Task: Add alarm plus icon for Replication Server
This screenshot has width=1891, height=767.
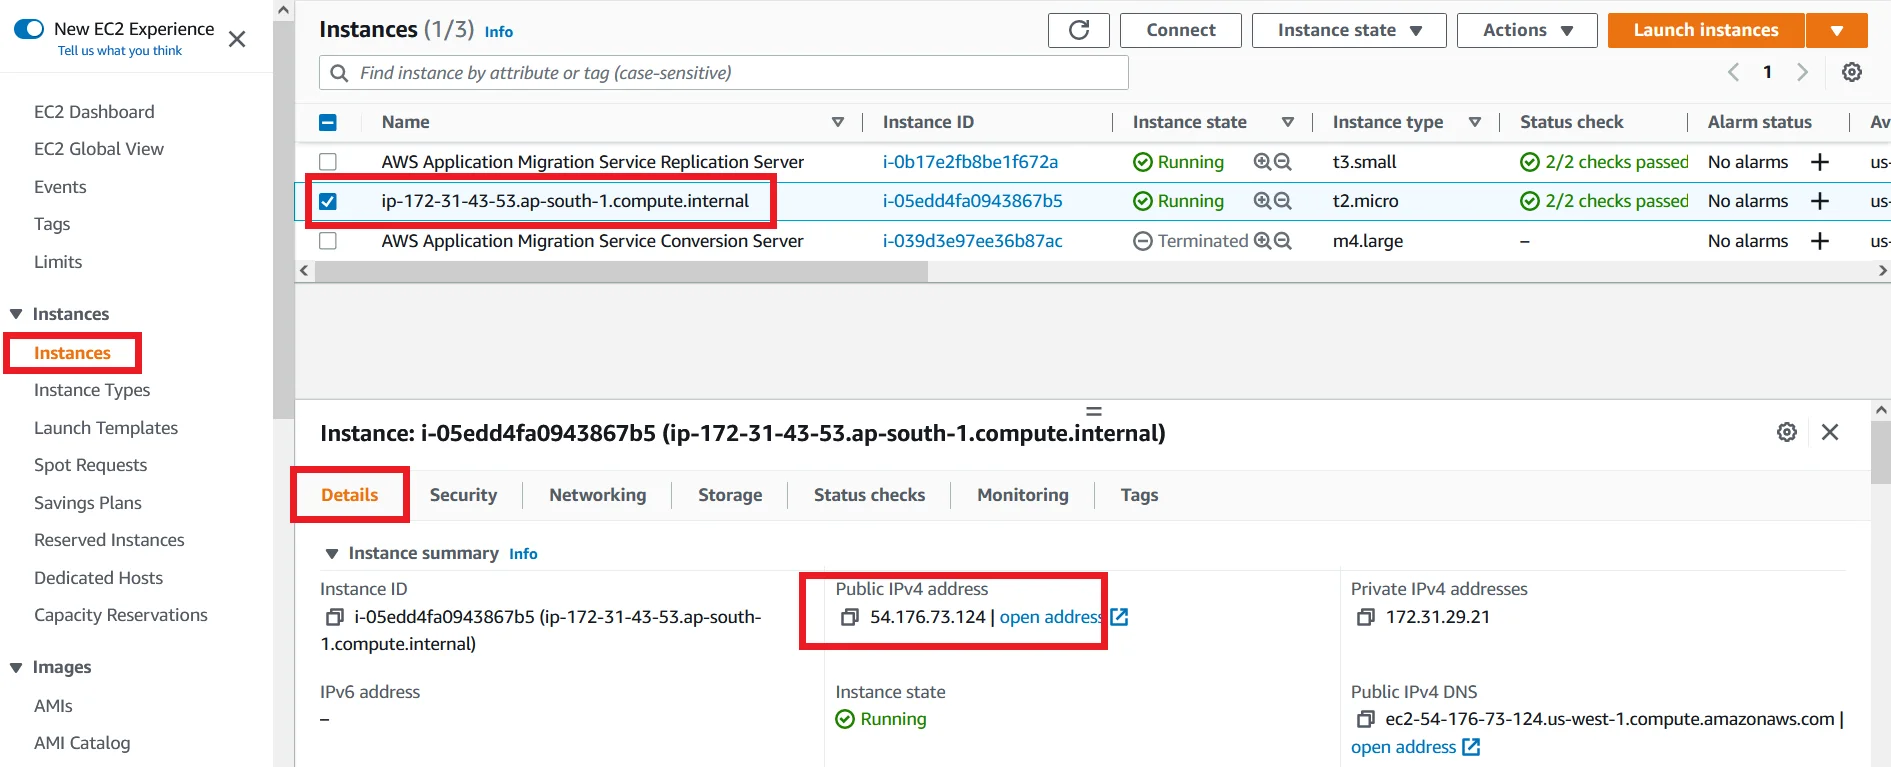Action: [x=1820, y=162]
